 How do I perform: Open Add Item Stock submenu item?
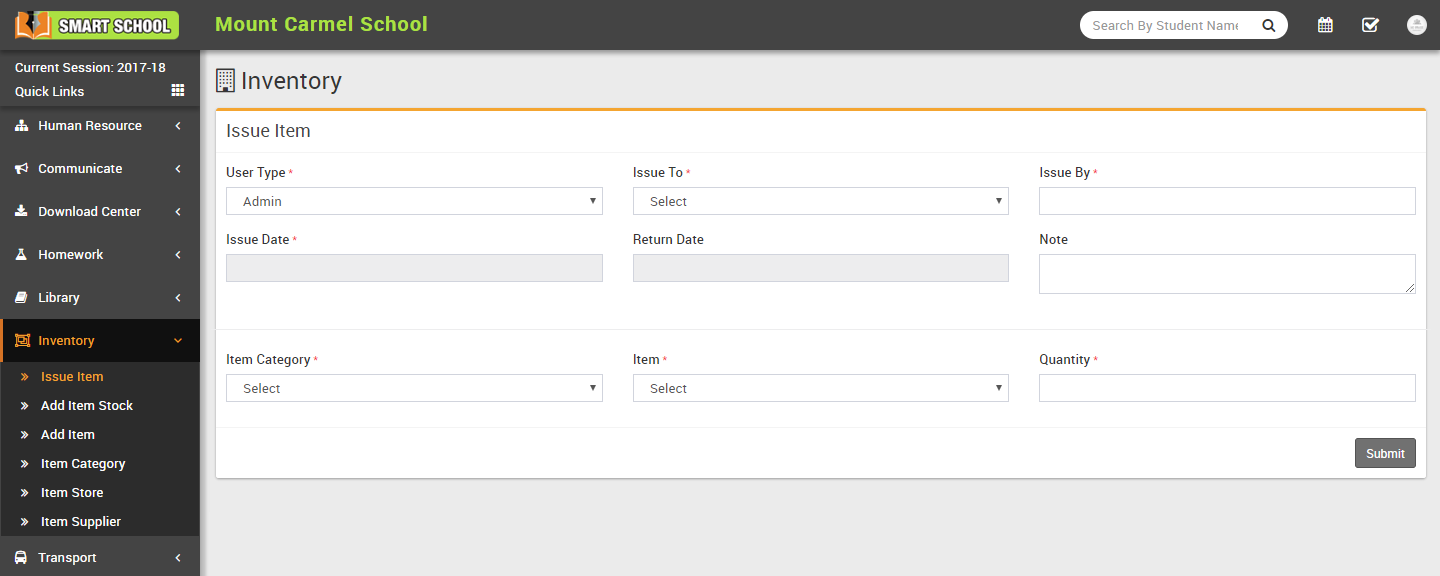pyautogui.click(x=87, y=406)
